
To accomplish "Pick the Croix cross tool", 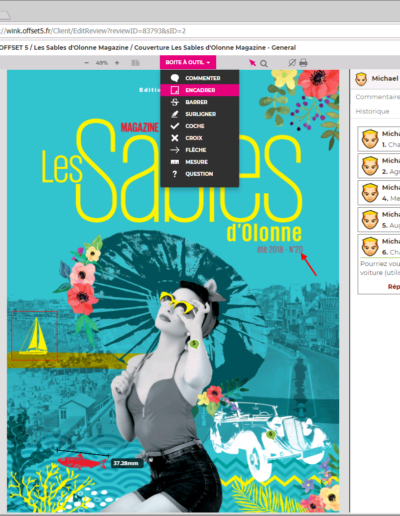I will point(200,138).
